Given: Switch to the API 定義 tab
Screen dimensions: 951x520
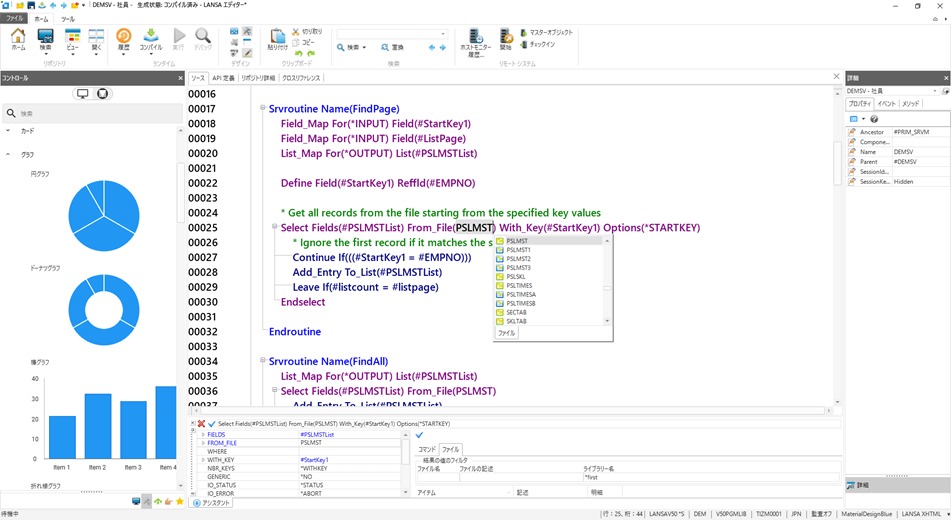Looking at the screenshot, I should [x=223, y=78].
